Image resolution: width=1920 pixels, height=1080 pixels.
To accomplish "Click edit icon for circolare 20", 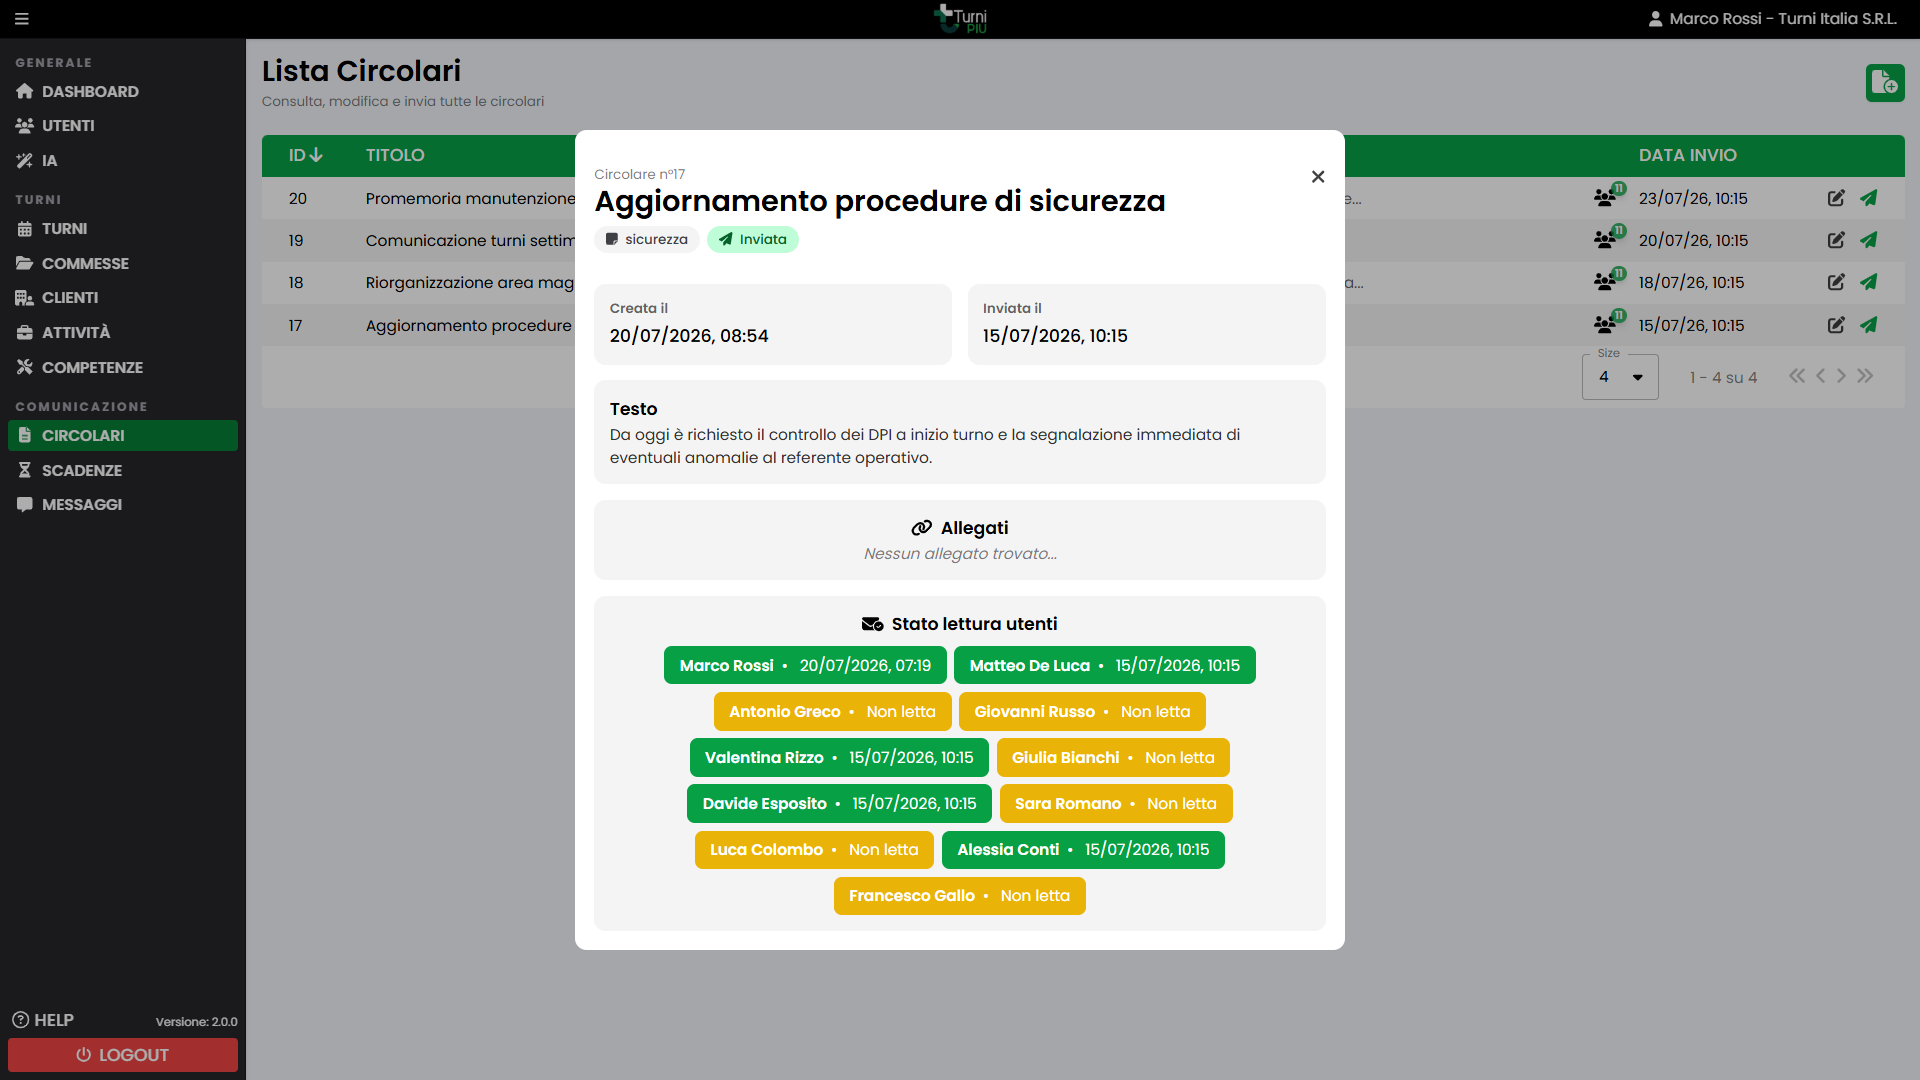I will click(x=1836, y=198).
